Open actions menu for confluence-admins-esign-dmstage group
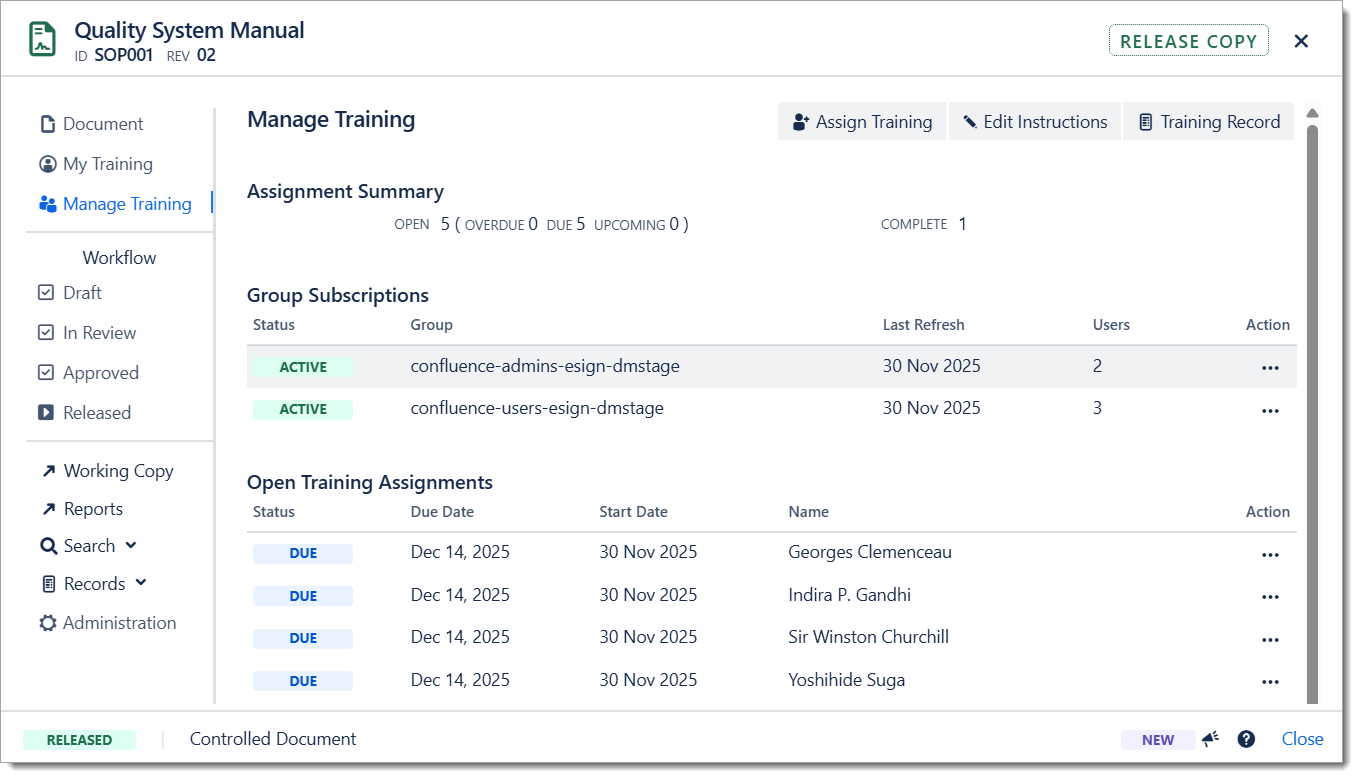This screenshot has height=778, width=1358. (x=1270, y=367)
